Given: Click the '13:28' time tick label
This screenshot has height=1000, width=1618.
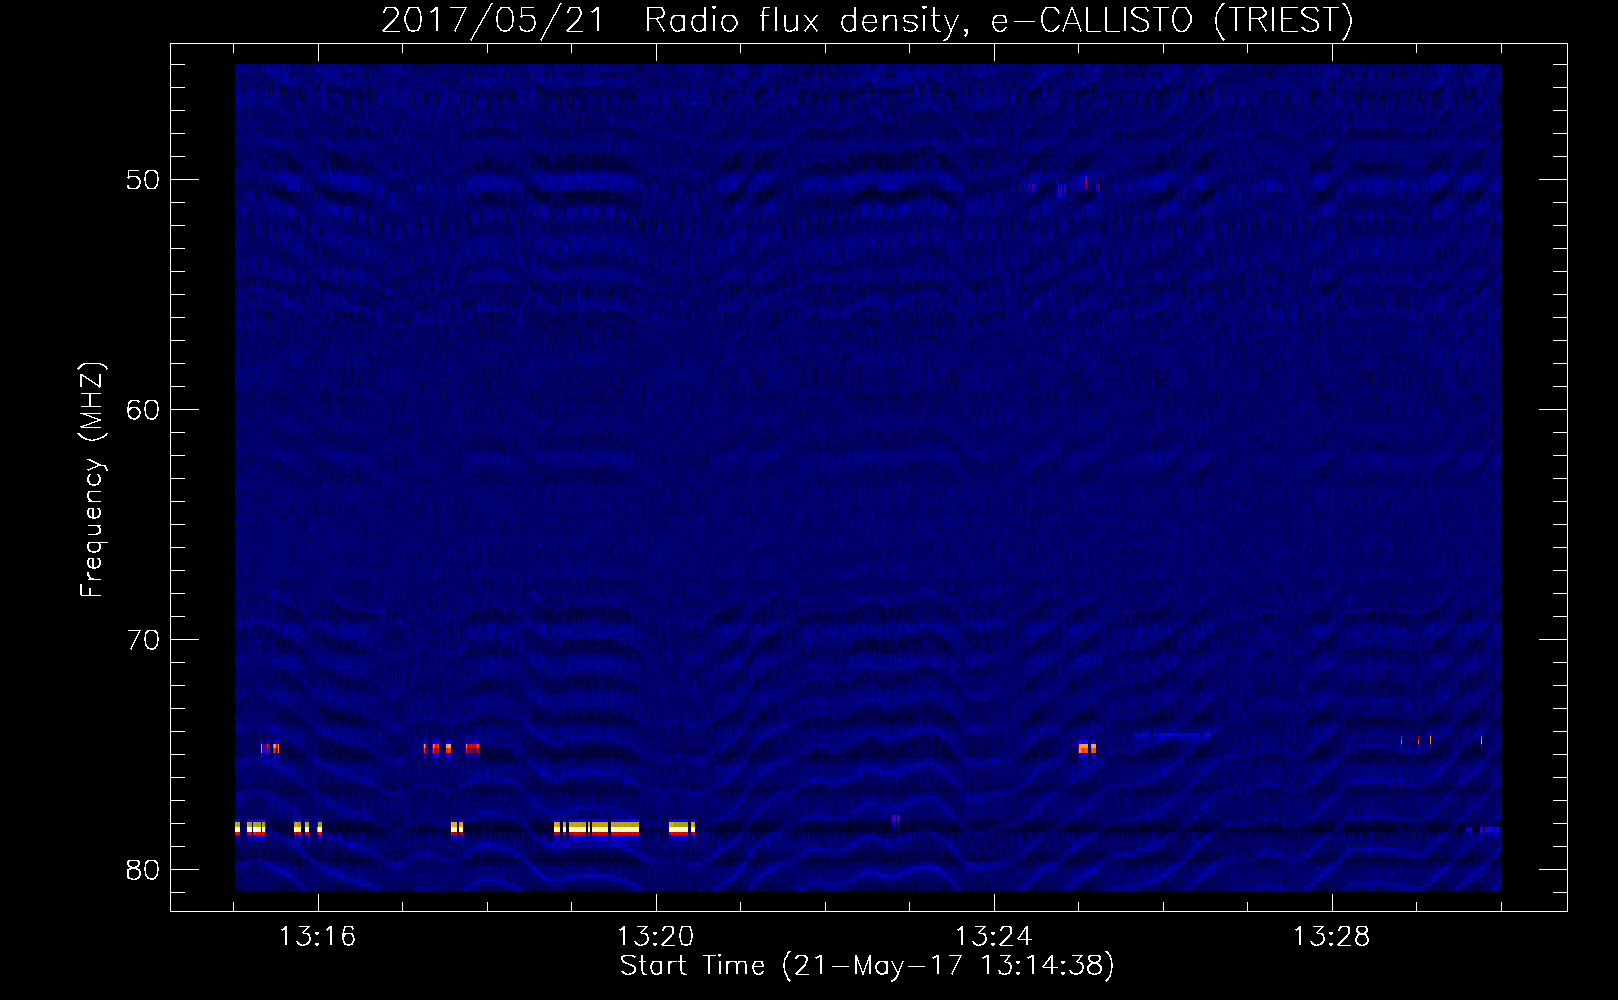Looking at the screenshot, I should pyautogui.click(x=1331, y=936).
